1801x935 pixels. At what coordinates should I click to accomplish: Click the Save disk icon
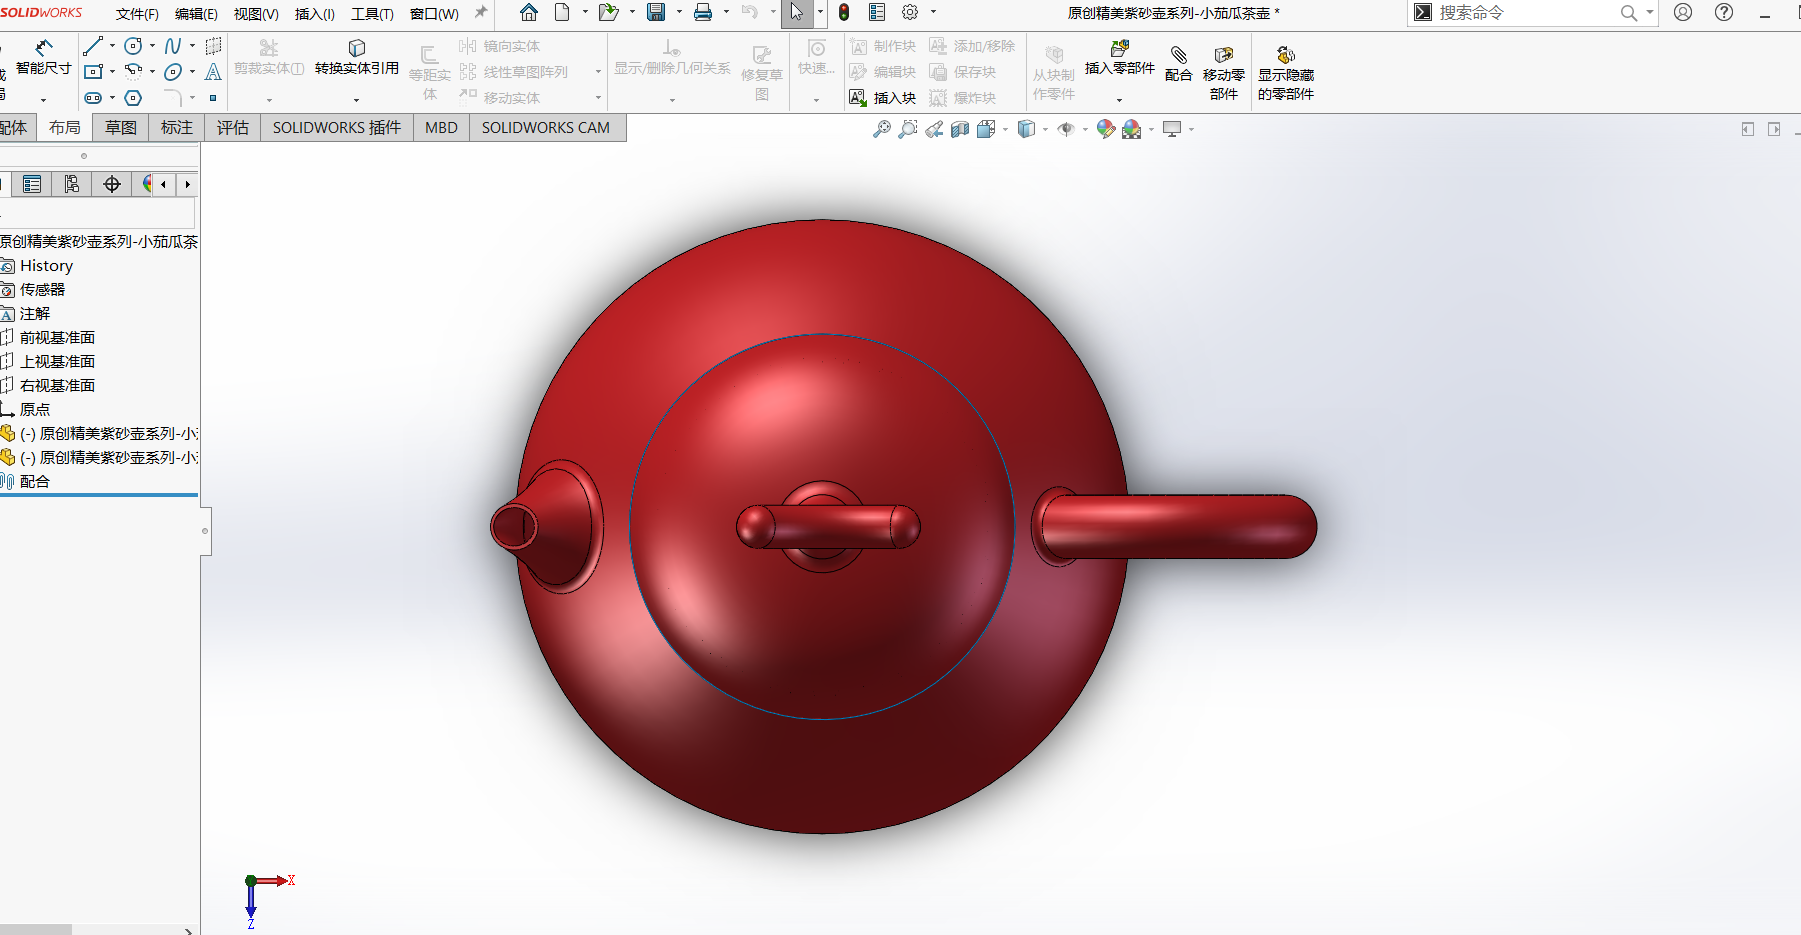point(656,12)
